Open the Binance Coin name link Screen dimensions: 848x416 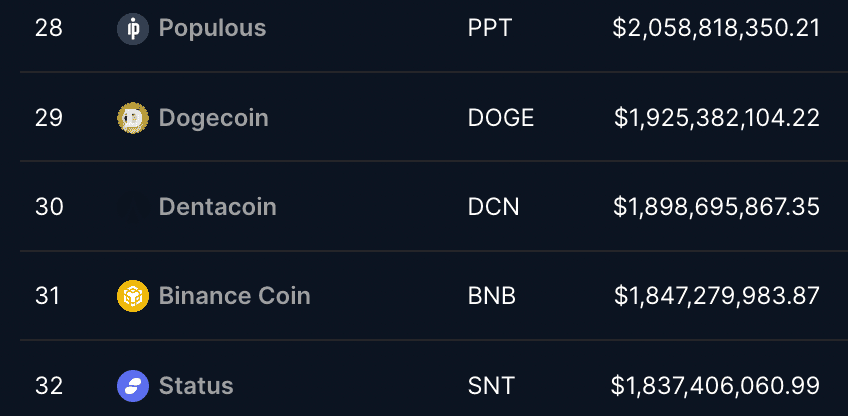tap(235, 296)
